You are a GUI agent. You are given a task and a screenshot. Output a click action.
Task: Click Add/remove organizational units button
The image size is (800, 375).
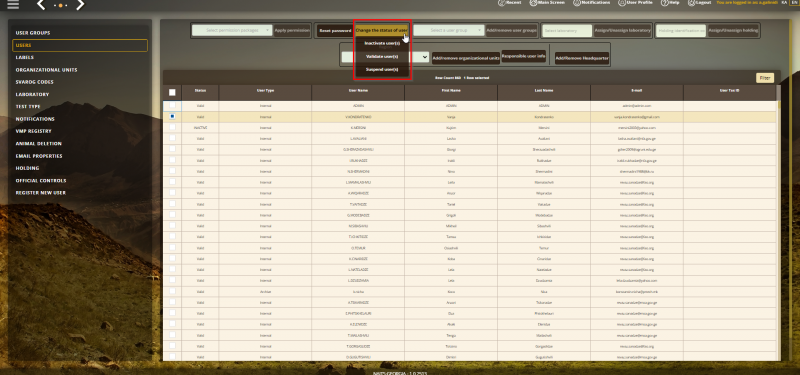pyautogui.click(x=466, y=58)
